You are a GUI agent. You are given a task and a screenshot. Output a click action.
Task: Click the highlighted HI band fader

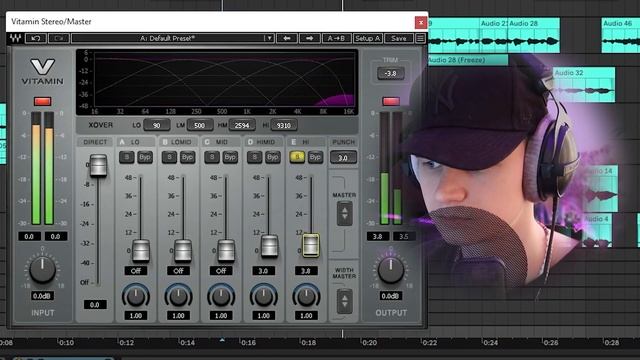311,245
